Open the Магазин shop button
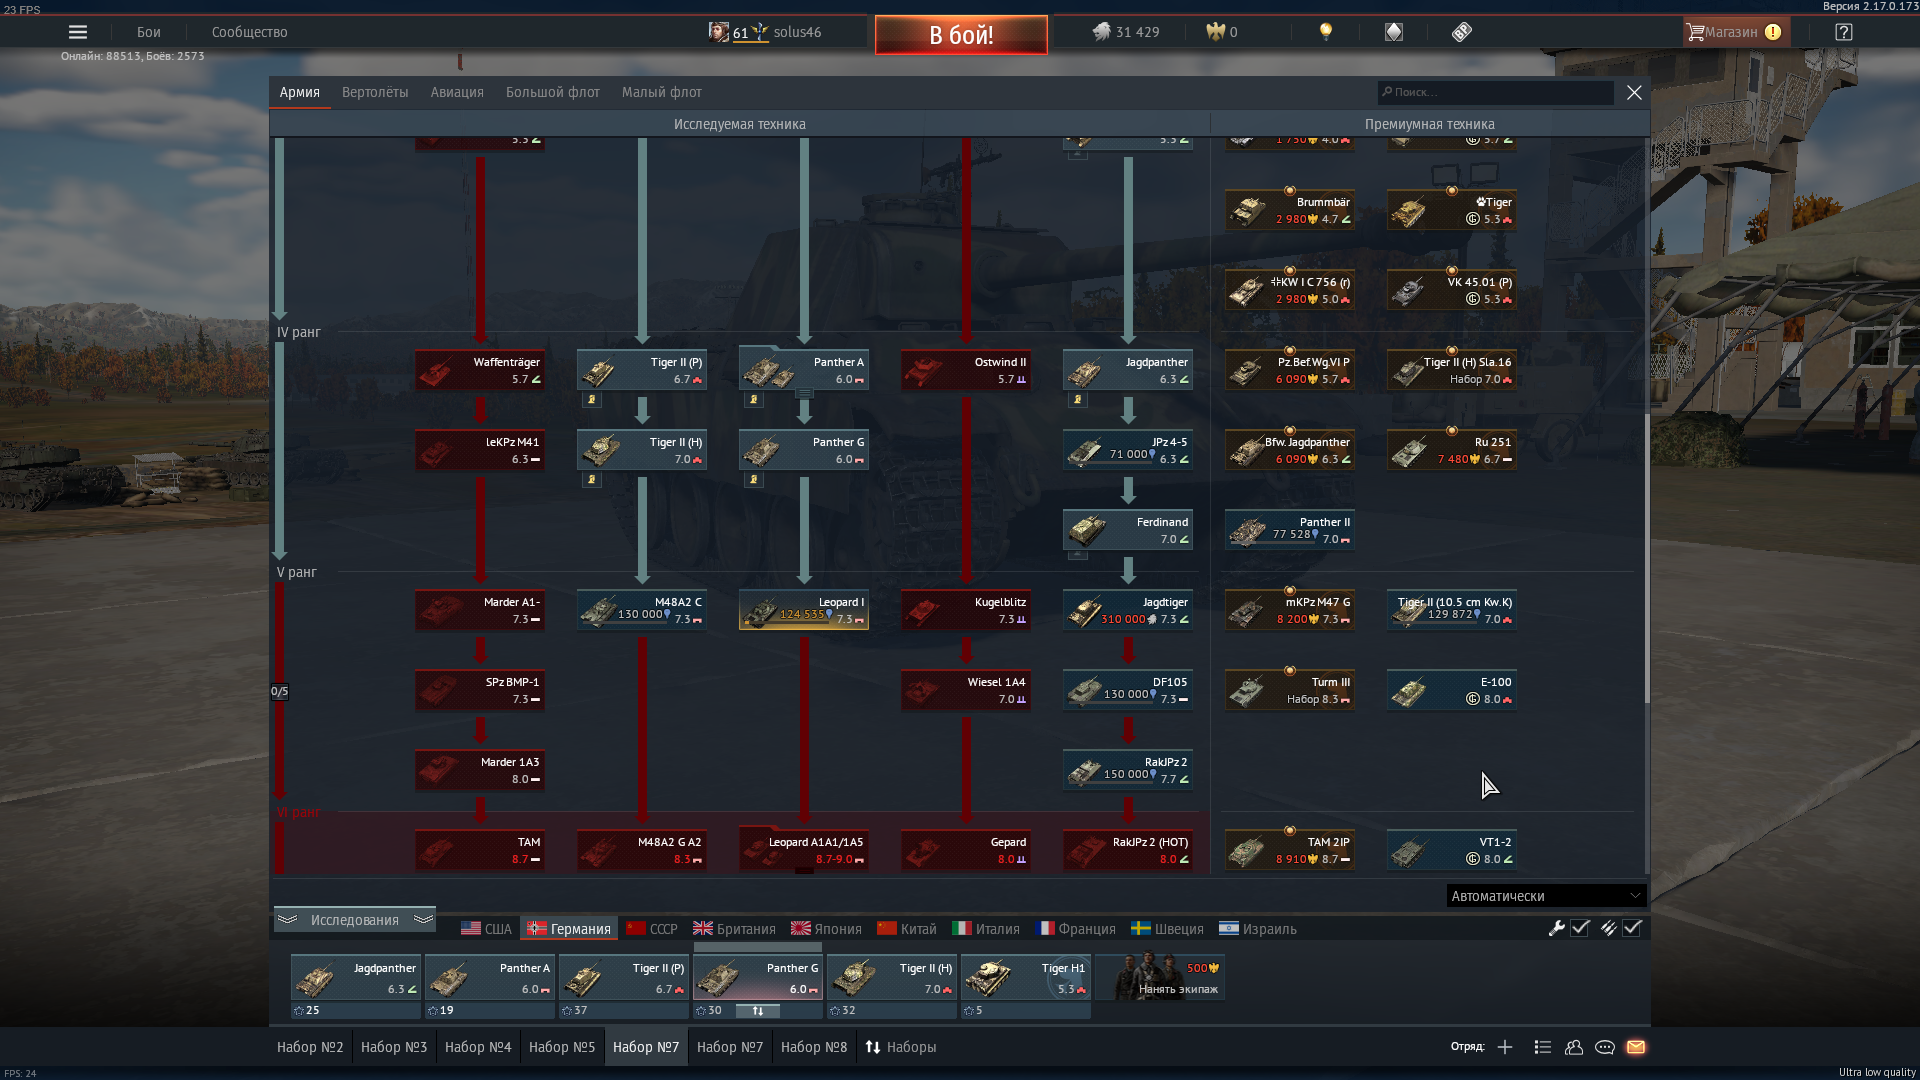This screenshot has width=1920, height=1080. click(x=1736, y=32)
